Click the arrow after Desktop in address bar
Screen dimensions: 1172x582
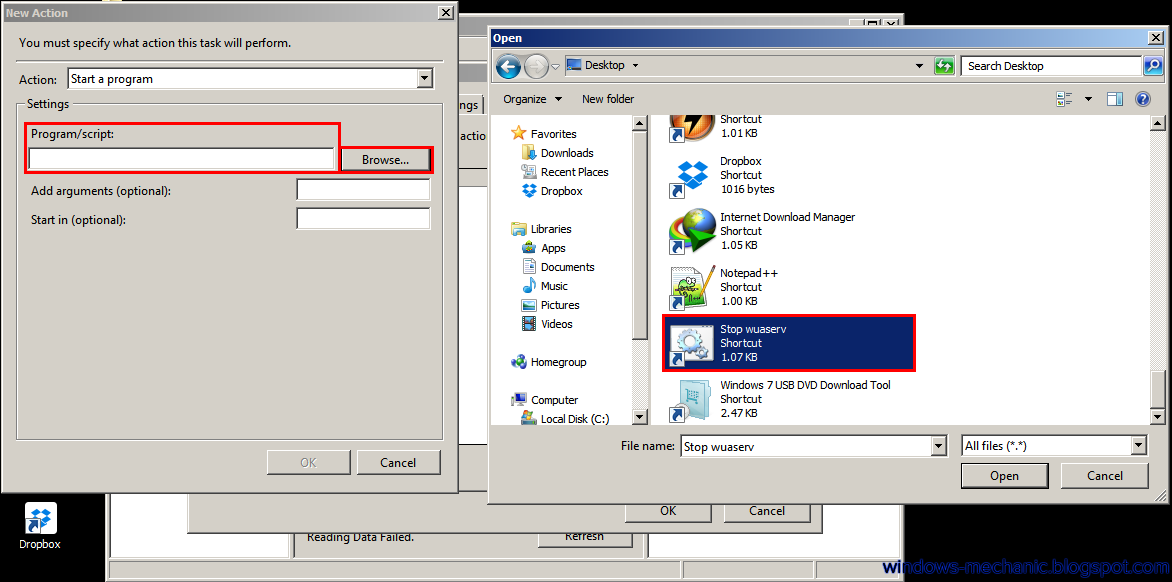(635, 66)
